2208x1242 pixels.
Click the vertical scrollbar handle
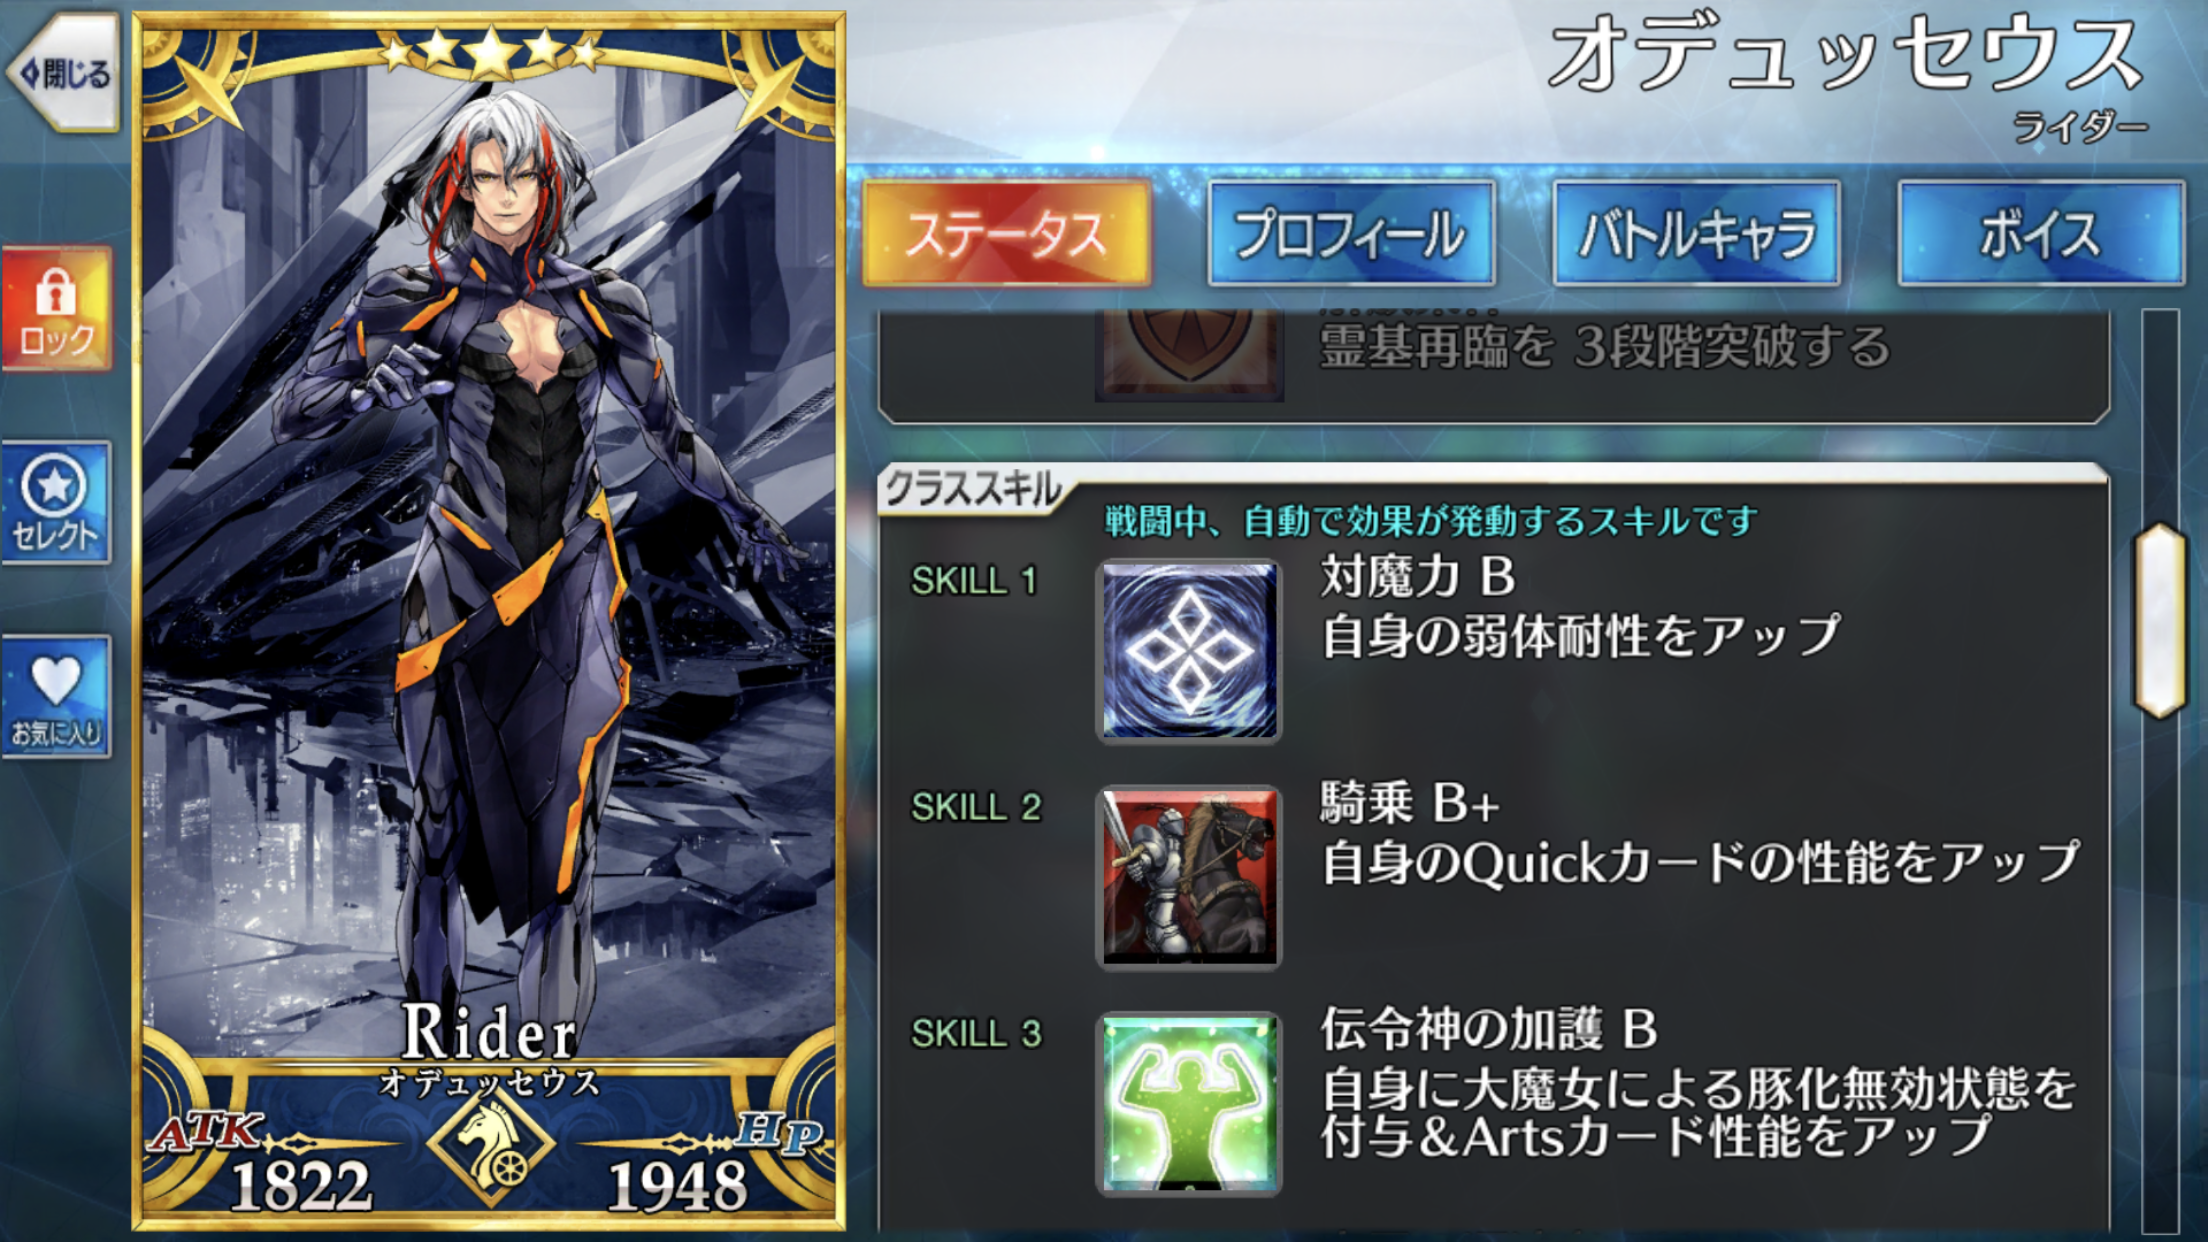click(x=2159, y=620)
